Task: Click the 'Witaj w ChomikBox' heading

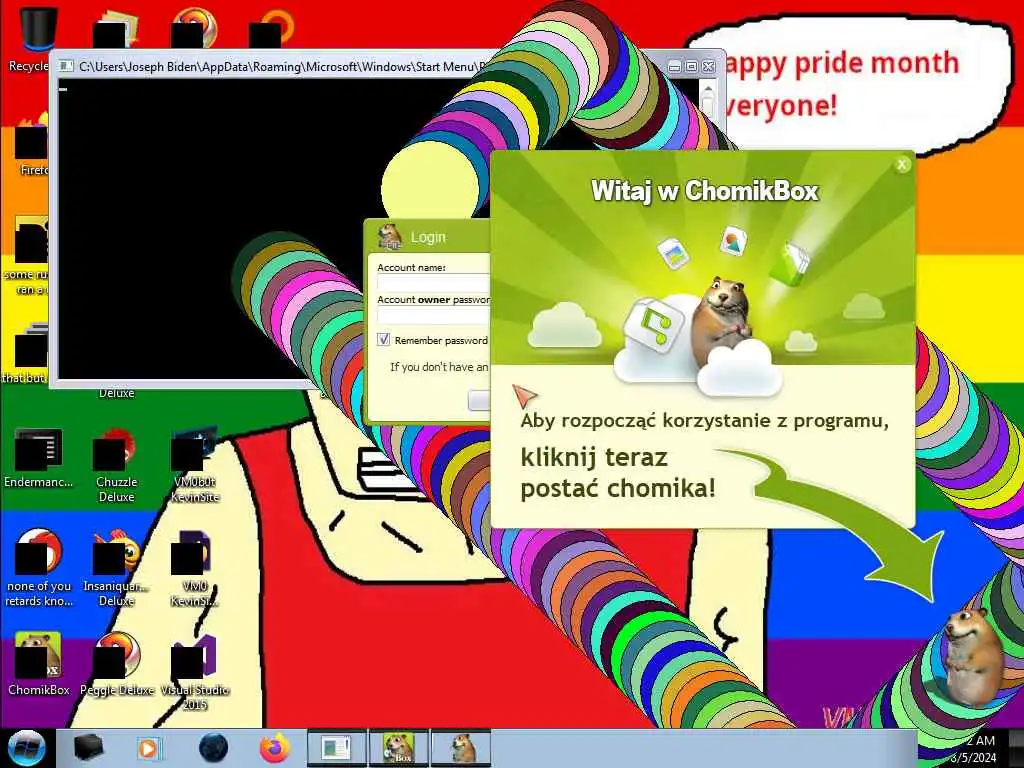Action: 705,191
